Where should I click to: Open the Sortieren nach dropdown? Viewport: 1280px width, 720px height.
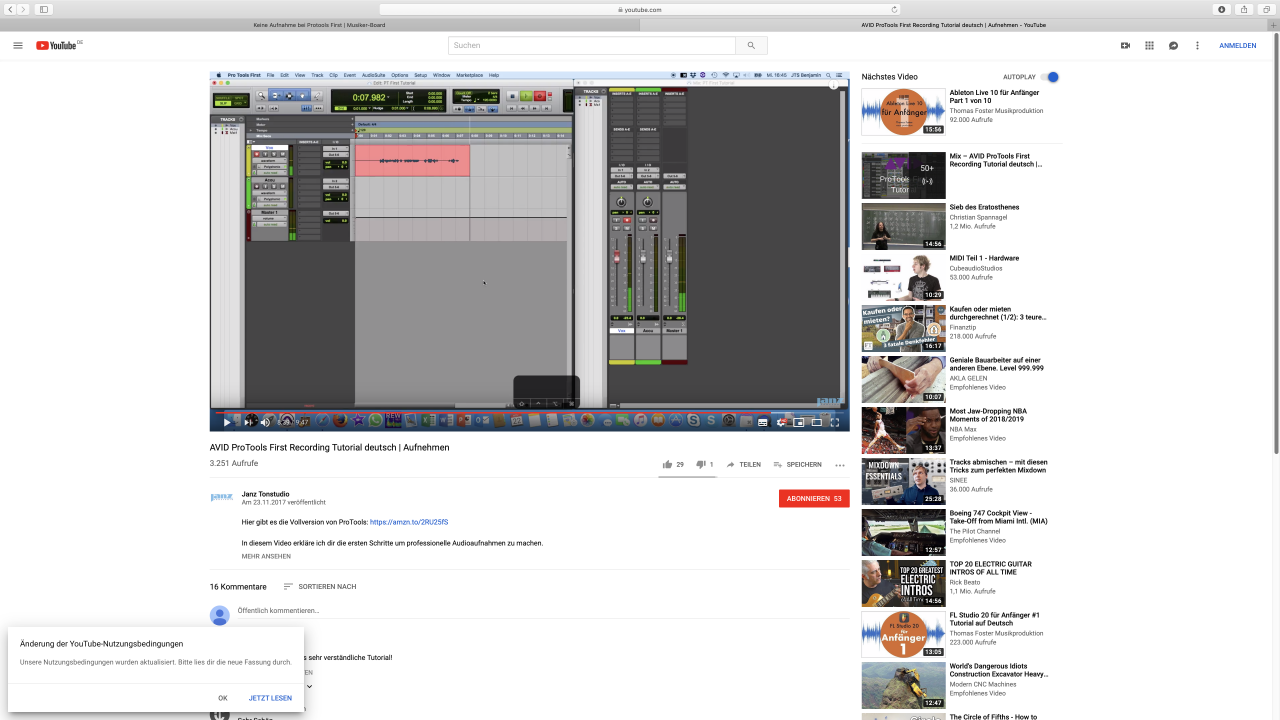[x=320, y=587]
